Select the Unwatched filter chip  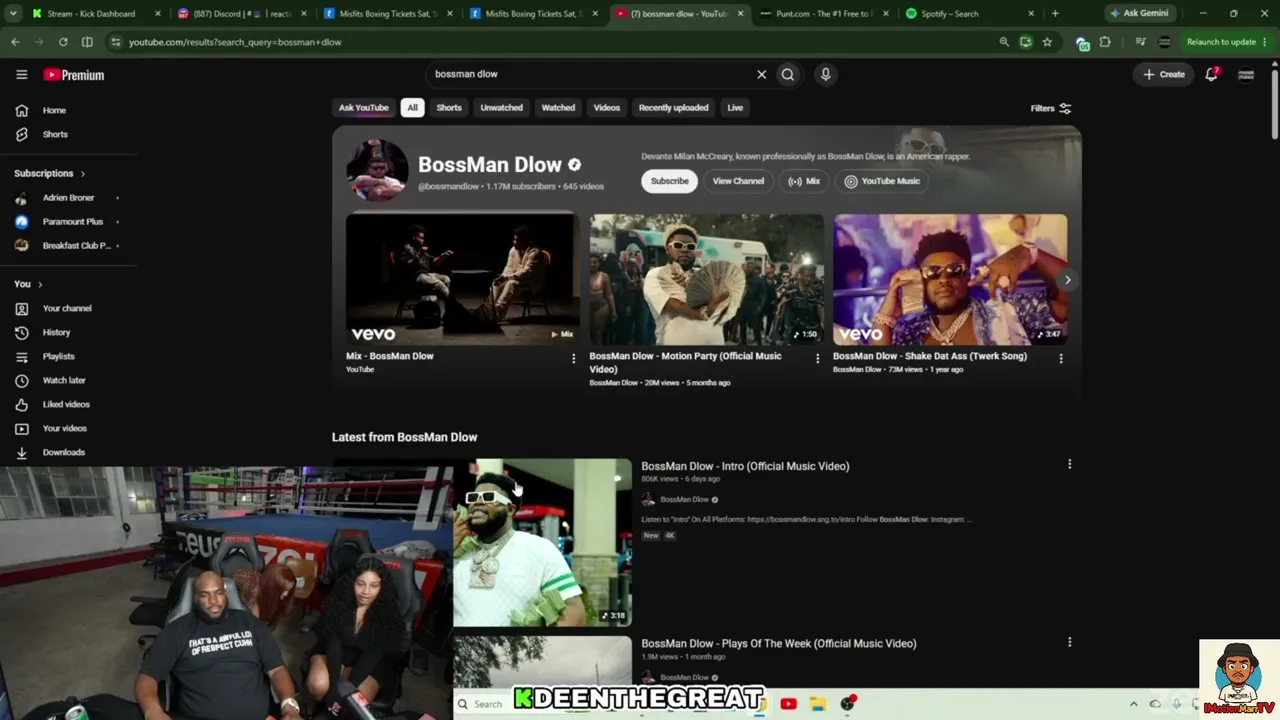[x=502, y=108]
